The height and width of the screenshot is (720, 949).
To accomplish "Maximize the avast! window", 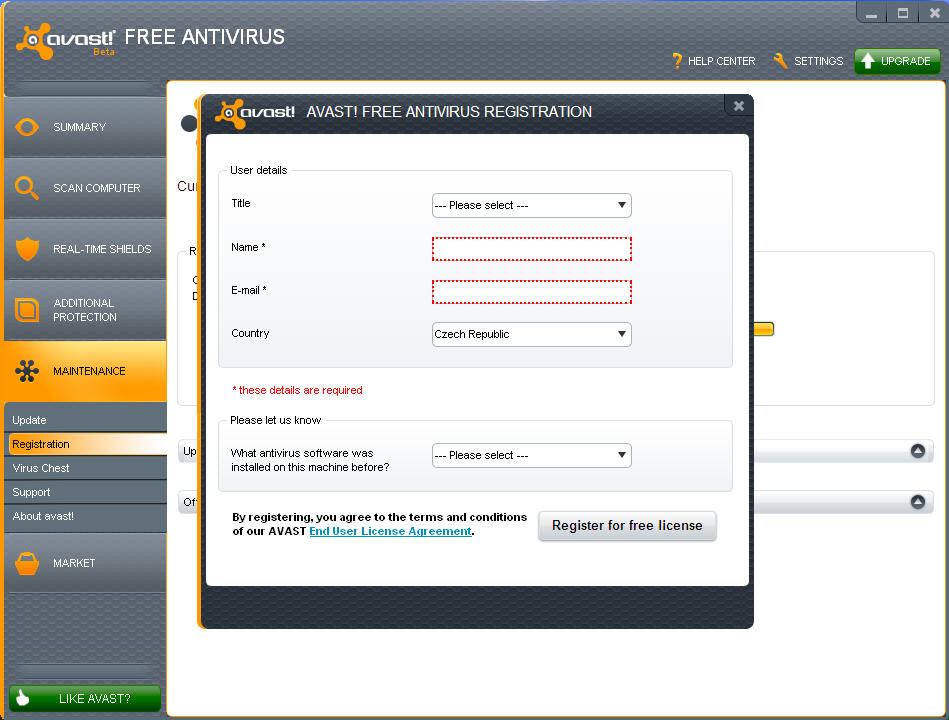I will (x=902, y=13).
